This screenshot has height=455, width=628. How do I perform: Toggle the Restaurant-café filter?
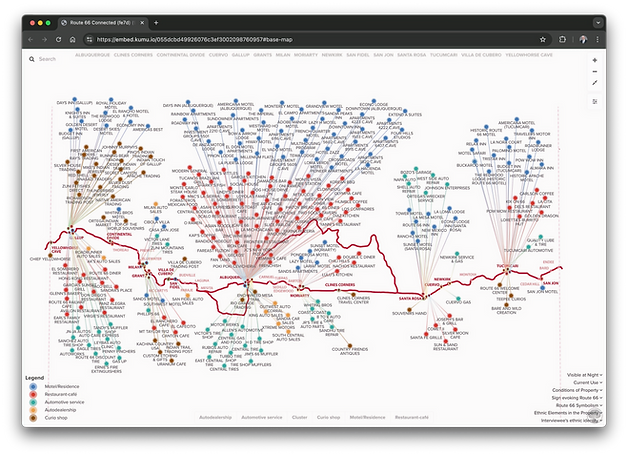pos(412,417)
